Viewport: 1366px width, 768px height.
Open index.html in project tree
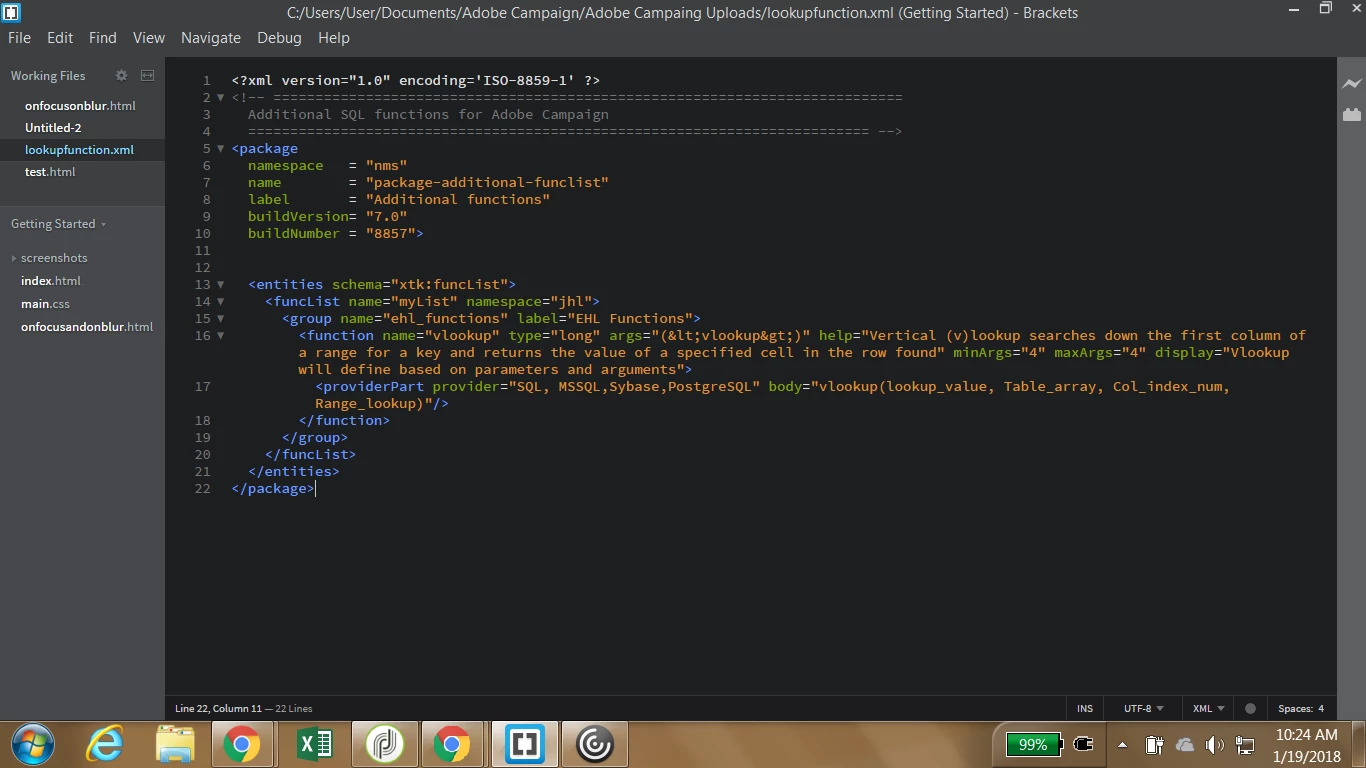click(51, 281)
